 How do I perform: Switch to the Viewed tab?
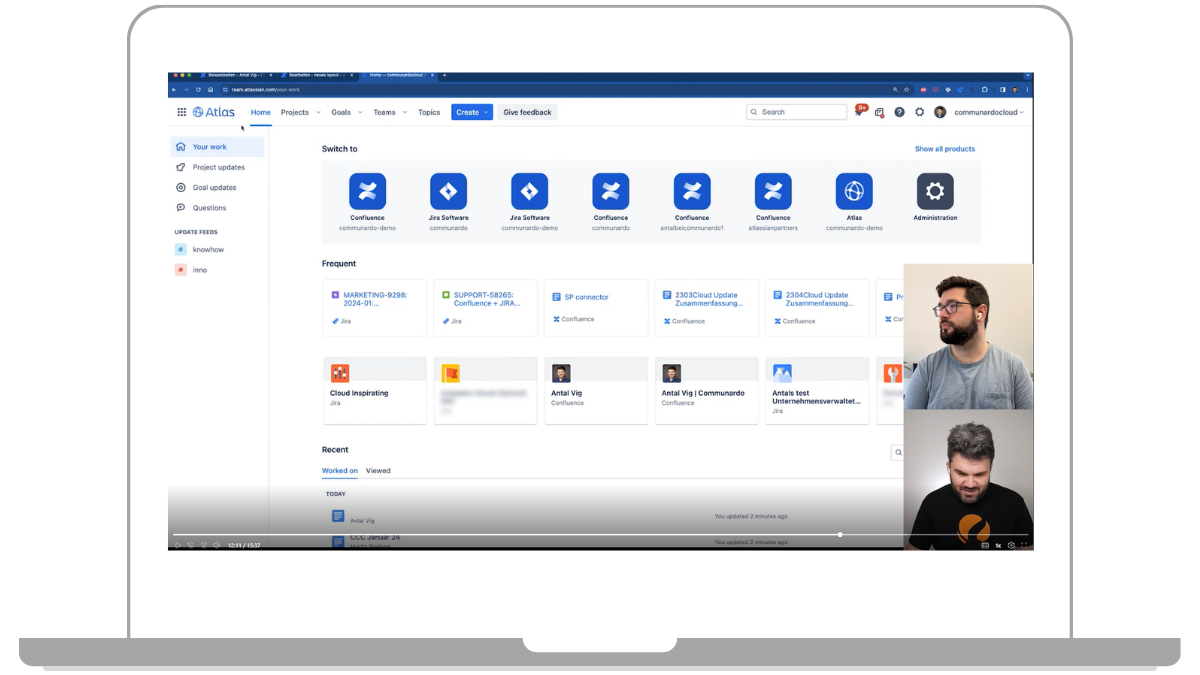tap(378, 470)
